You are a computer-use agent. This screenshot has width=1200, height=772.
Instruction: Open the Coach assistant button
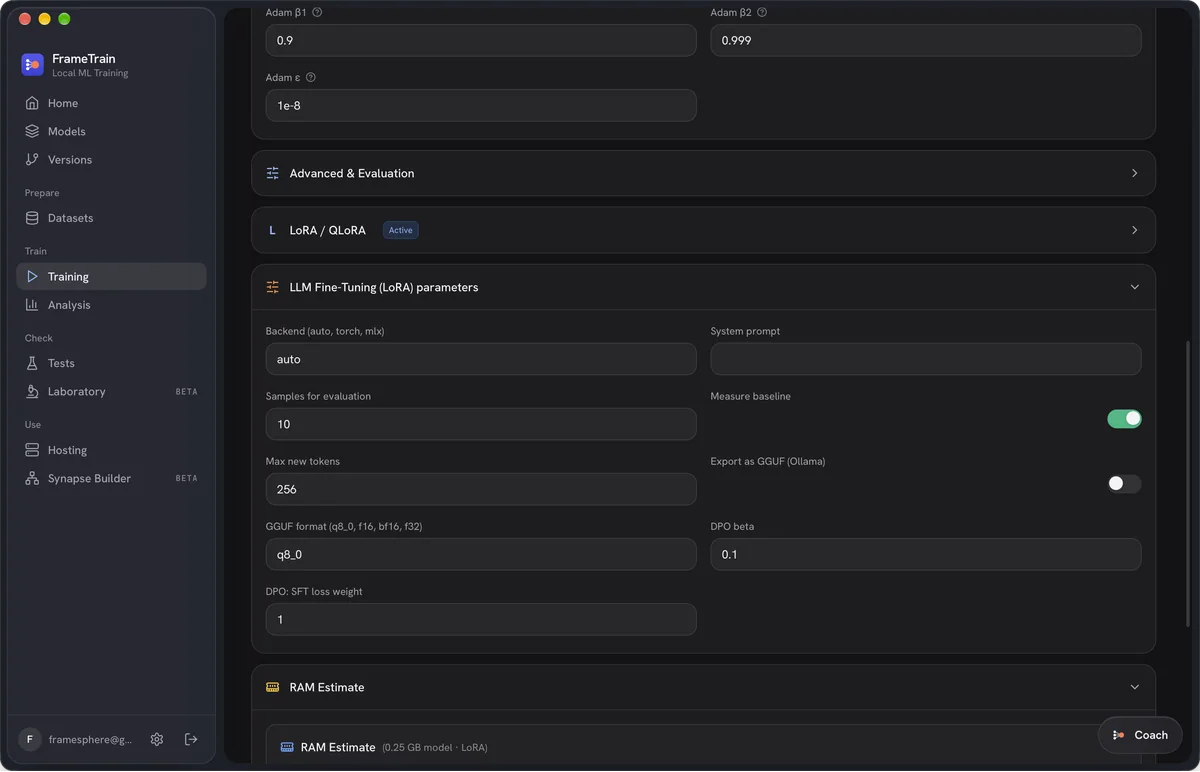[1139, 735]
